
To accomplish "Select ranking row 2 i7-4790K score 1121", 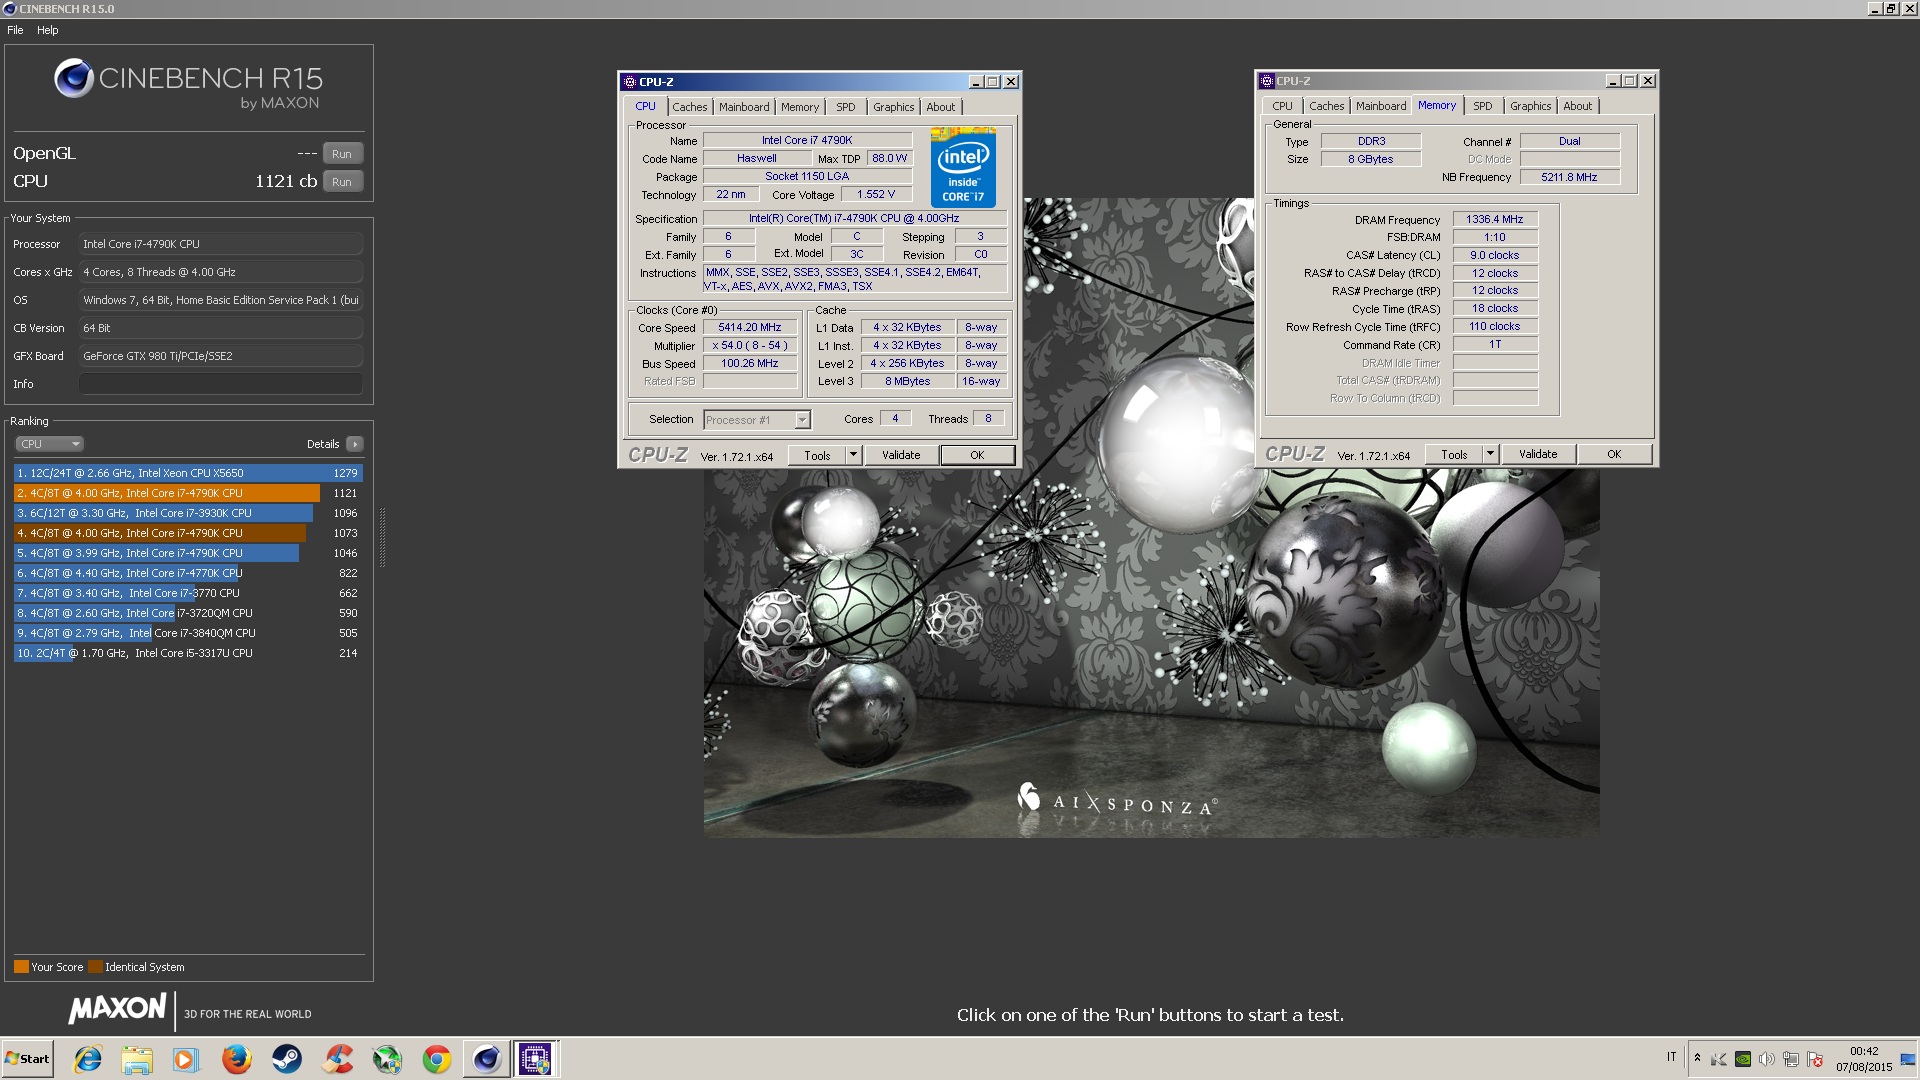I will tap(188, 493).
